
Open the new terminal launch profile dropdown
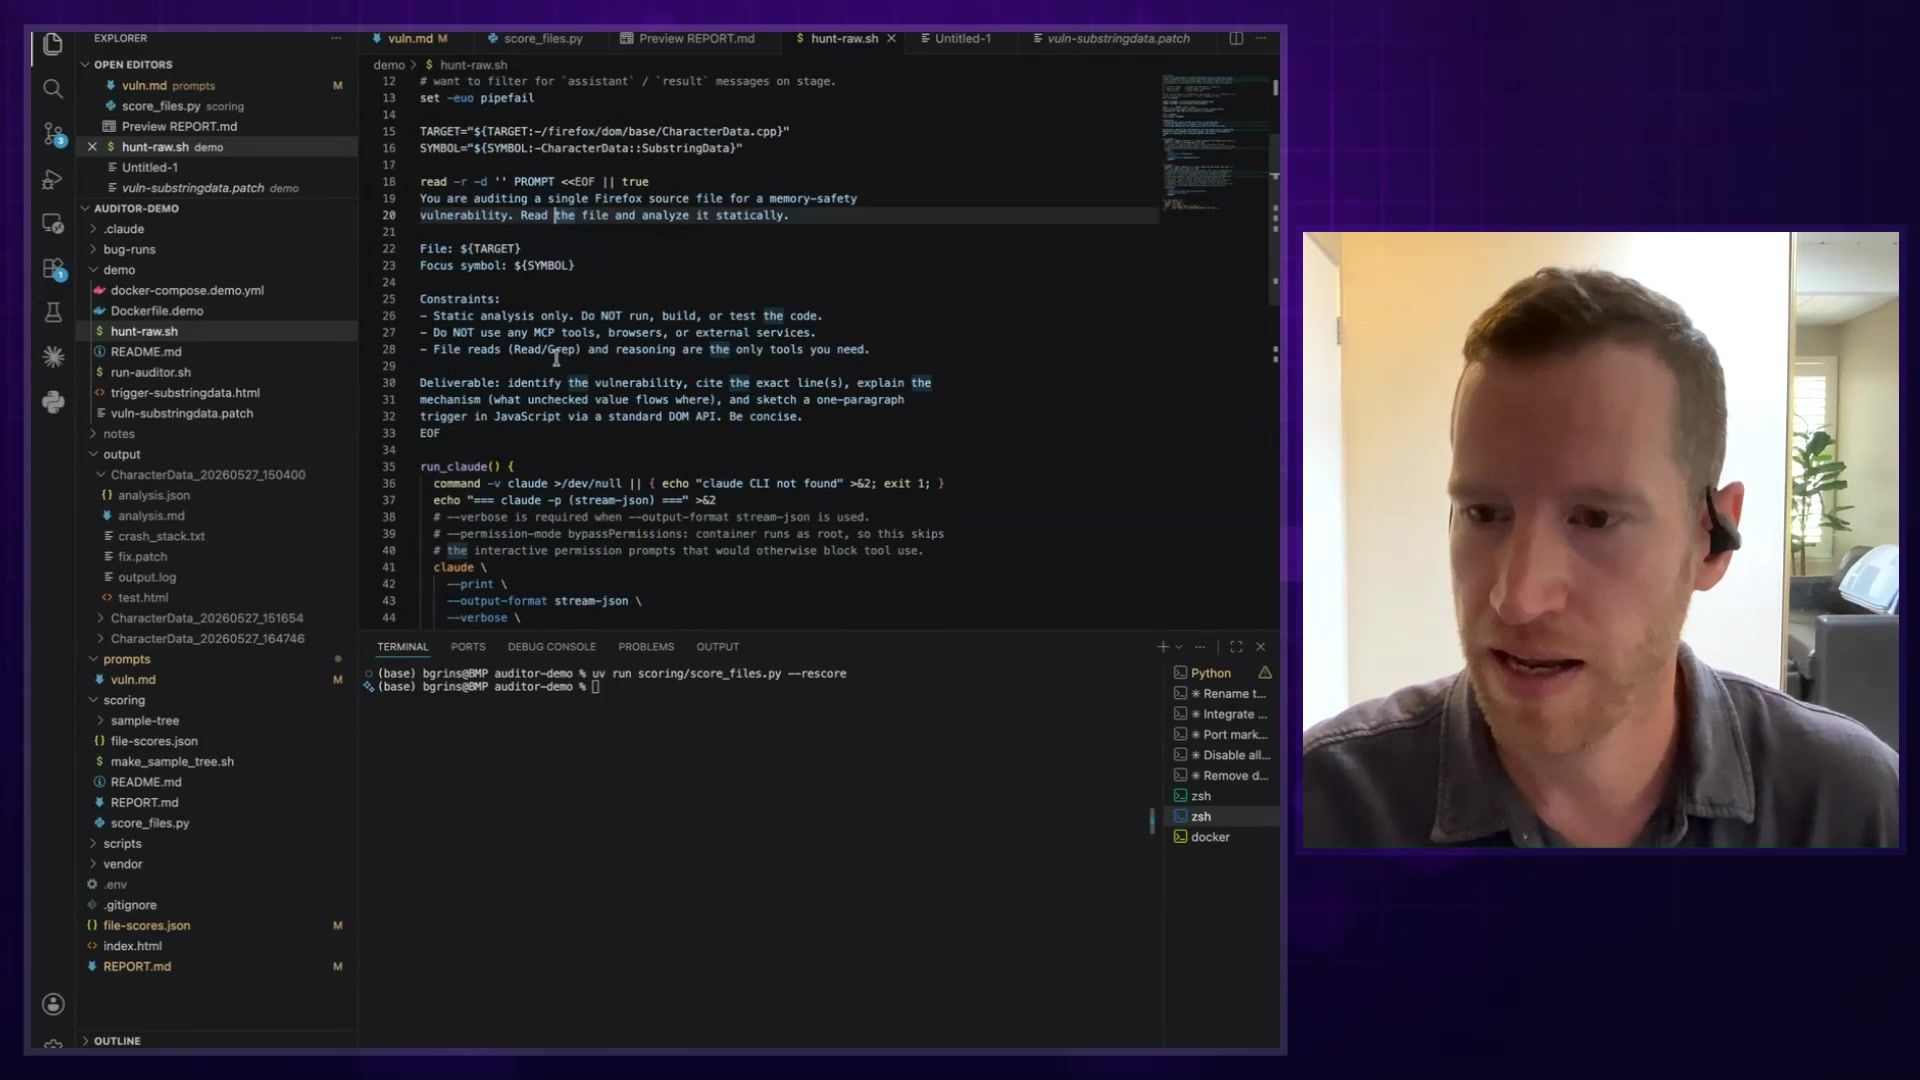(1179, 647)
